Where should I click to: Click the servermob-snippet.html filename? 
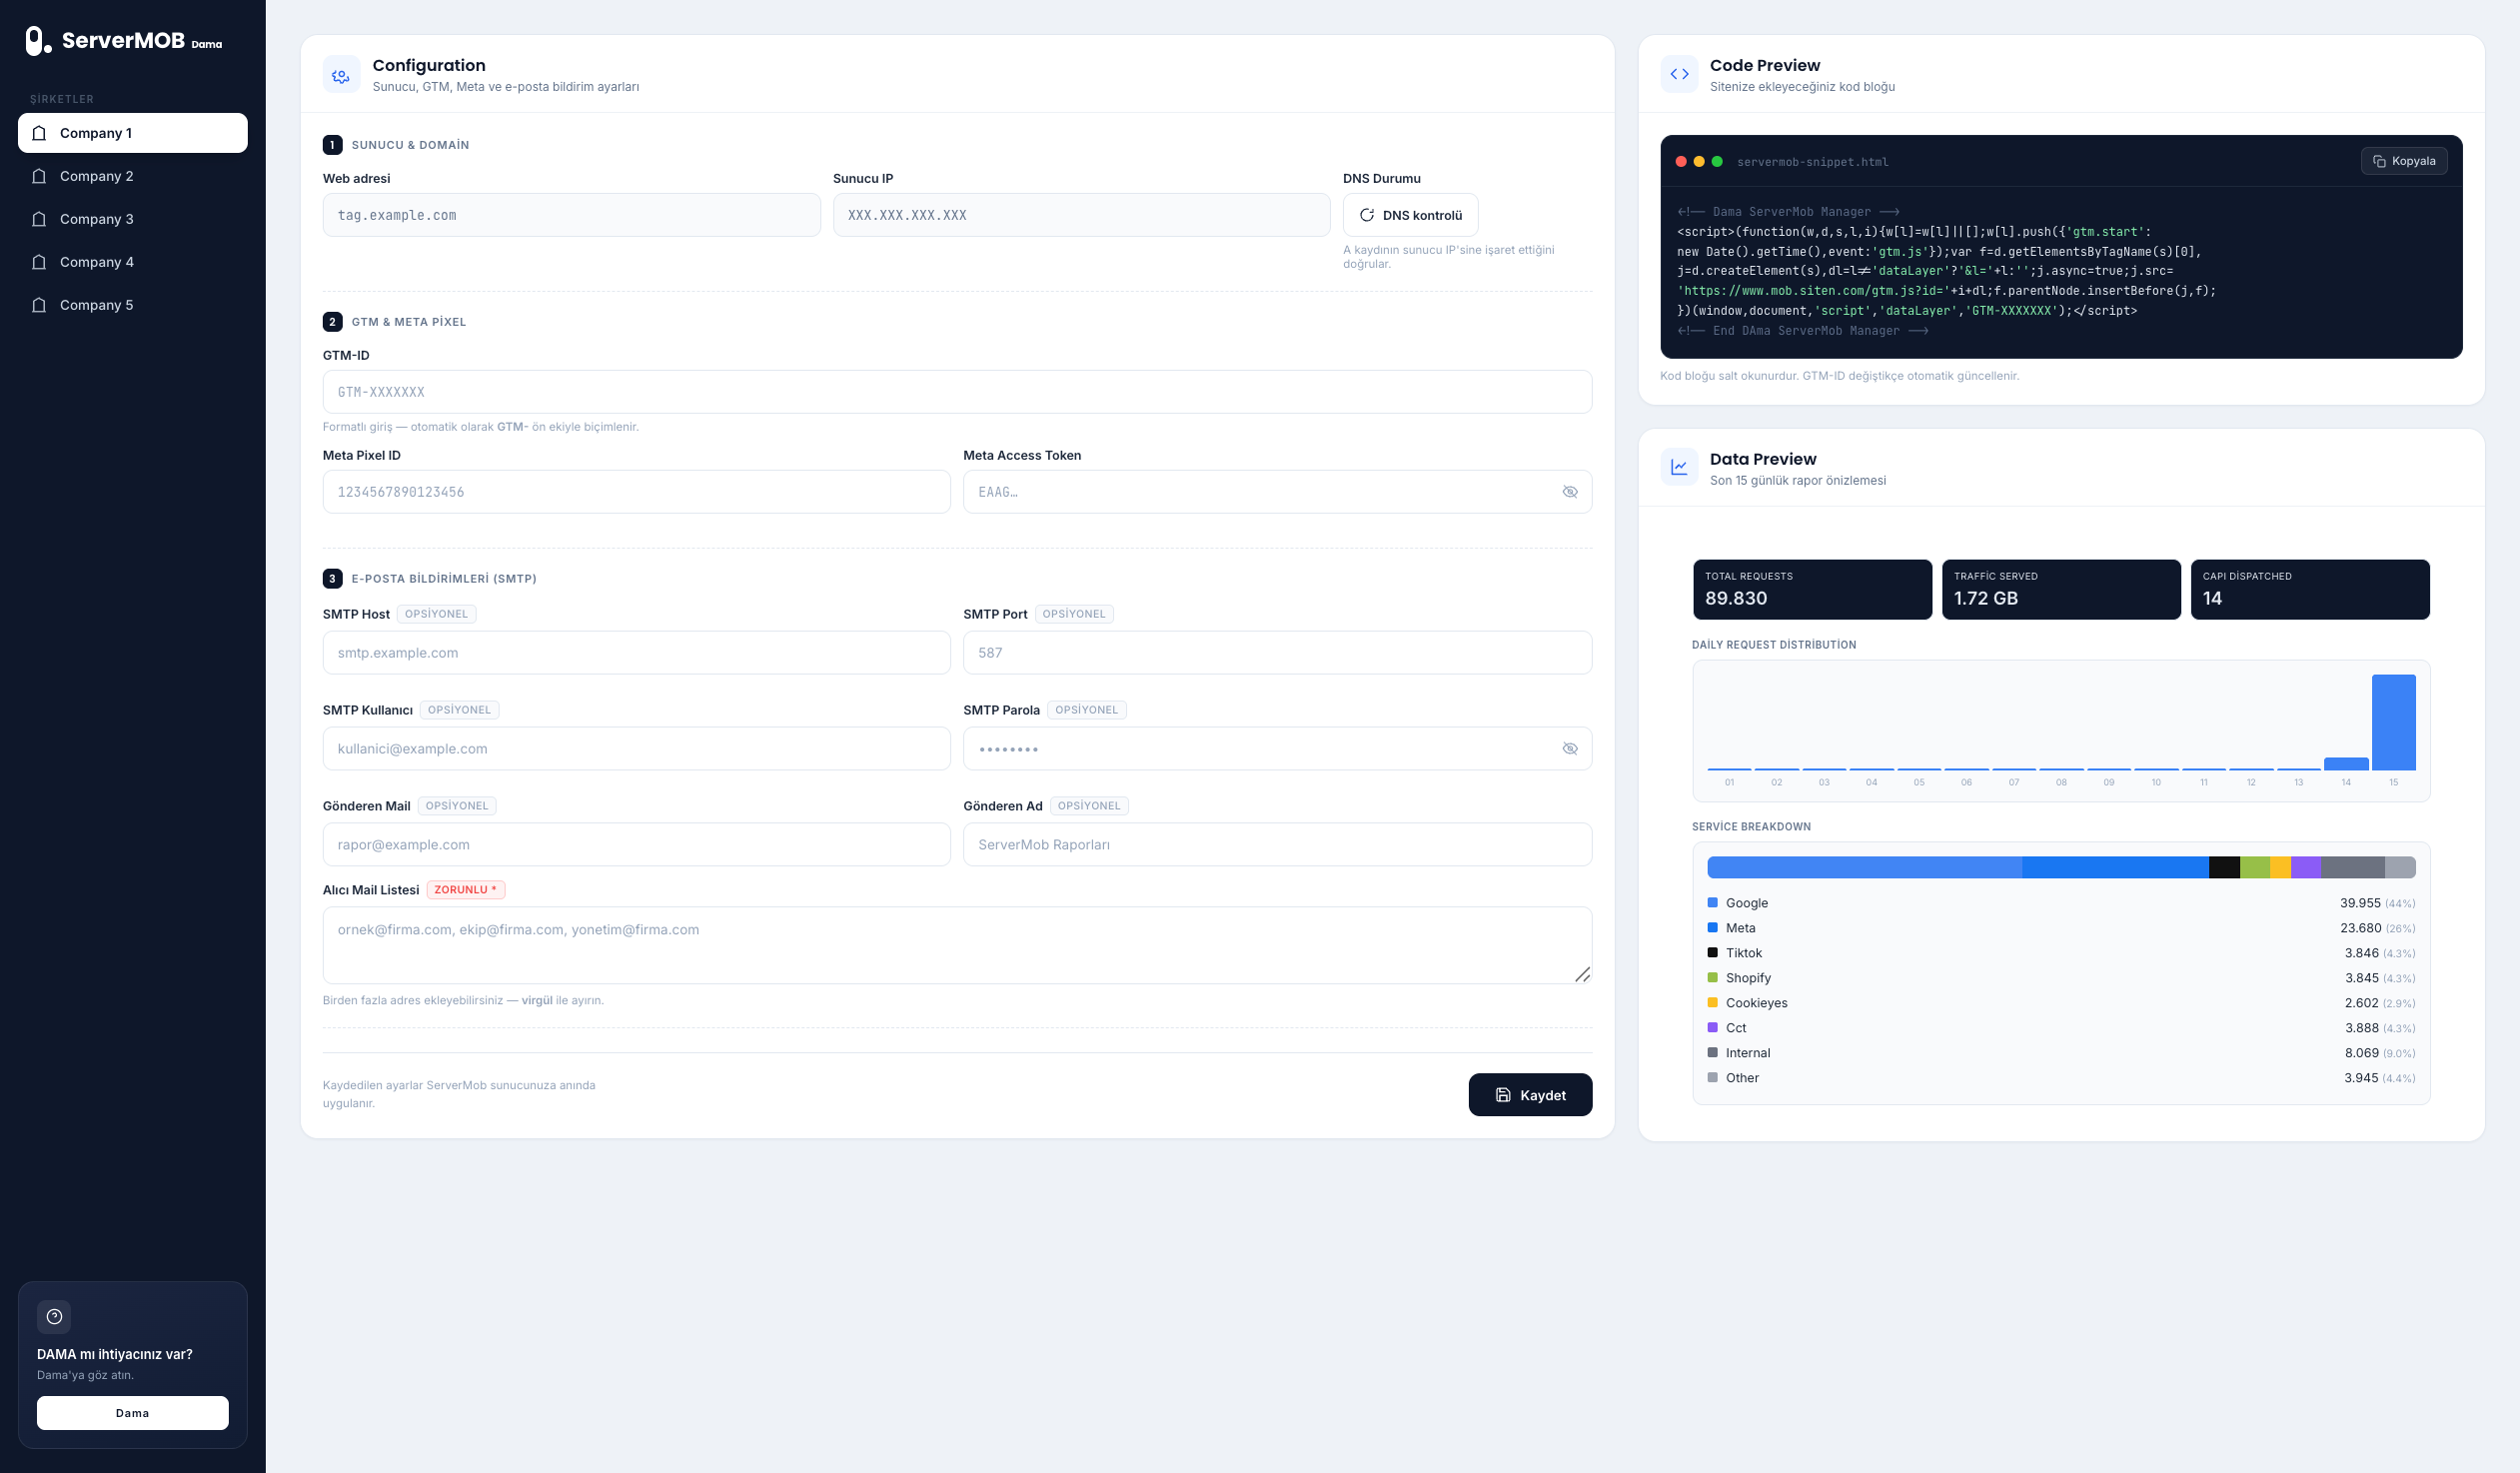[x=1812, y=162]
